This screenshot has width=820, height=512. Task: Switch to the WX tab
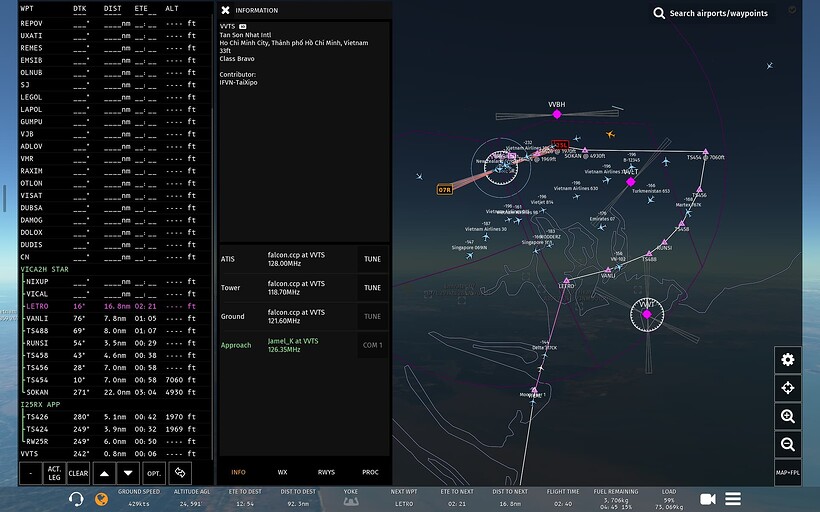coord(282,472)
